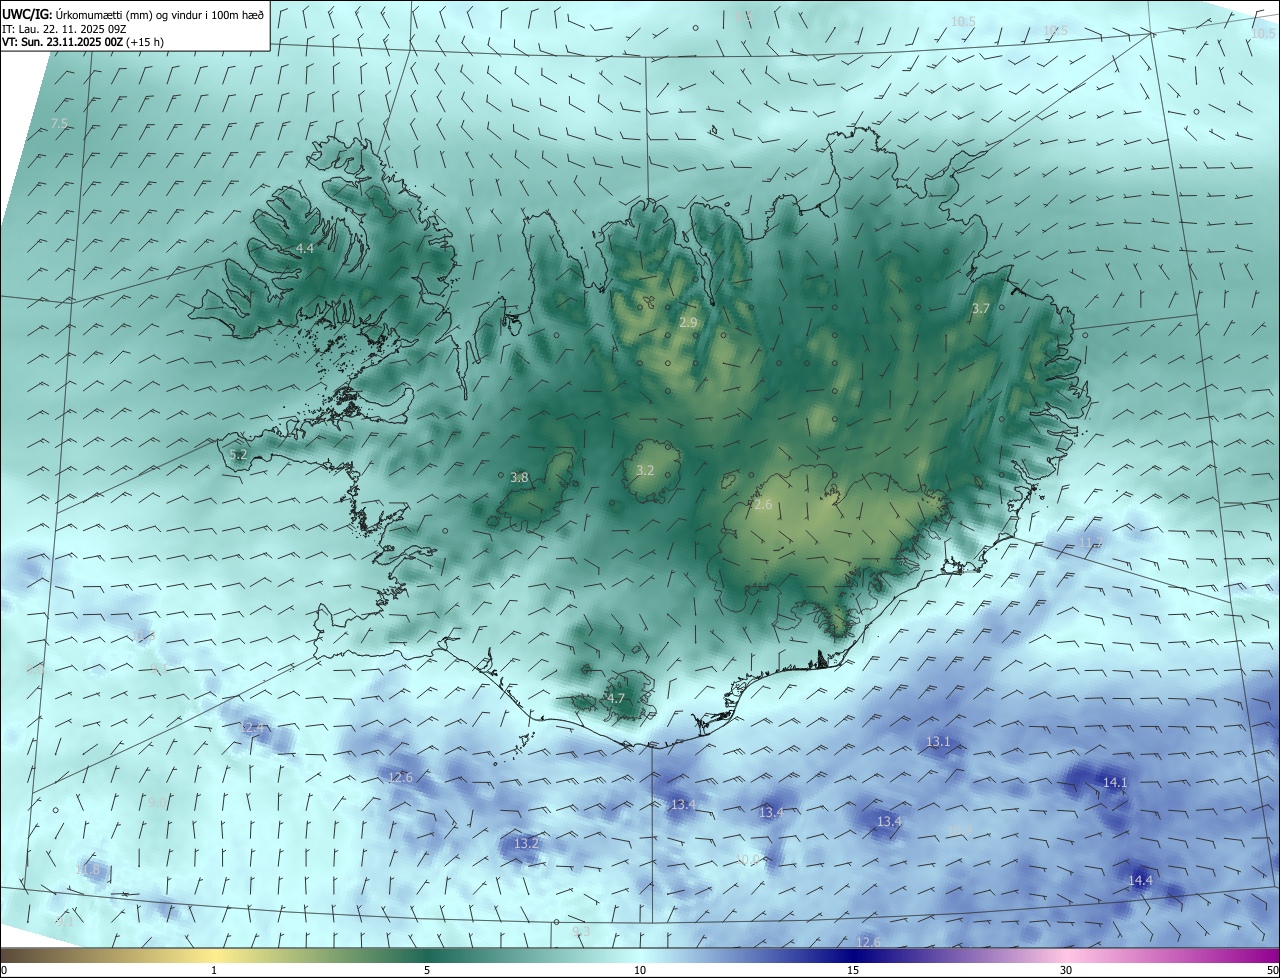The width and height of the screenshot is (1280, 978).
Task: Click the 14.1 value label over the sea
Action: pyautogui.click(x=1115, y=783)
